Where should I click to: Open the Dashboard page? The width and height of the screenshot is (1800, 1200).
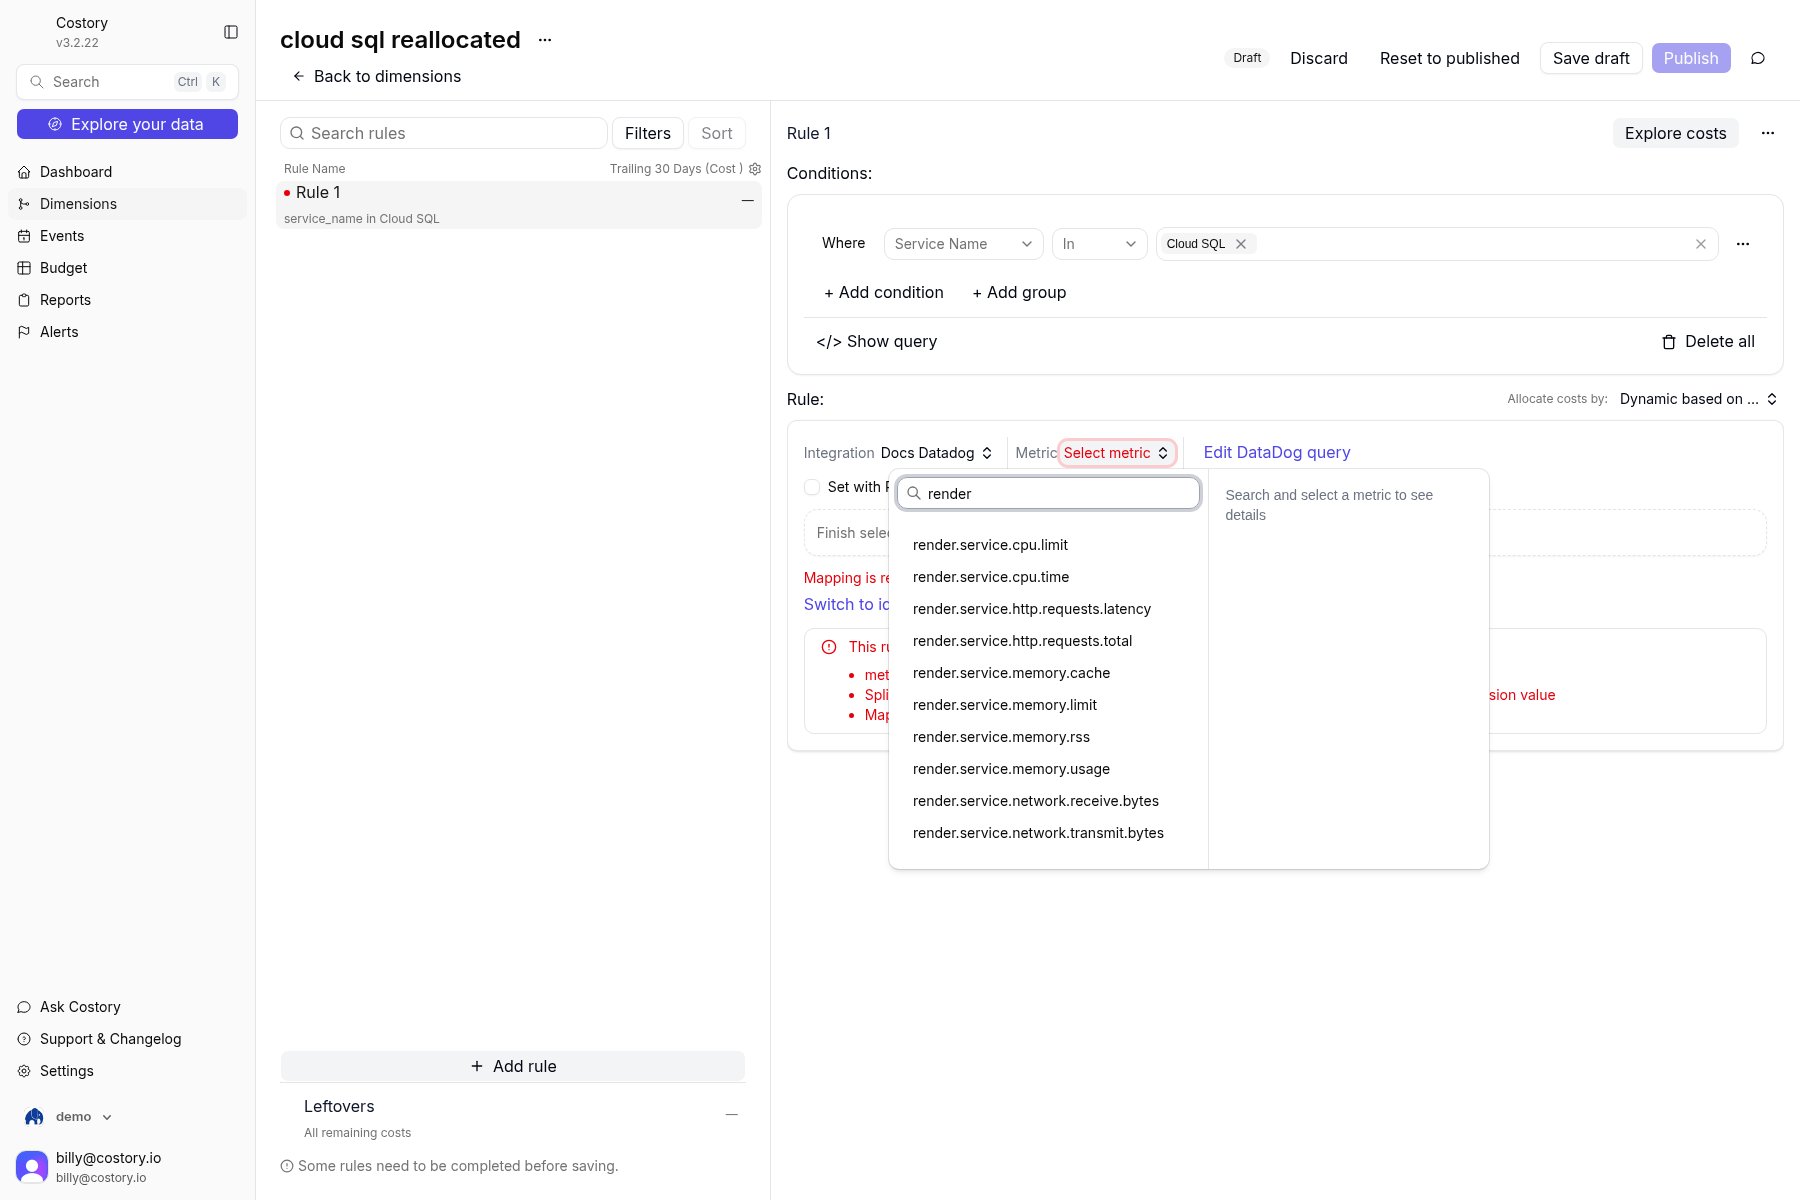click(x=128, y=172)
